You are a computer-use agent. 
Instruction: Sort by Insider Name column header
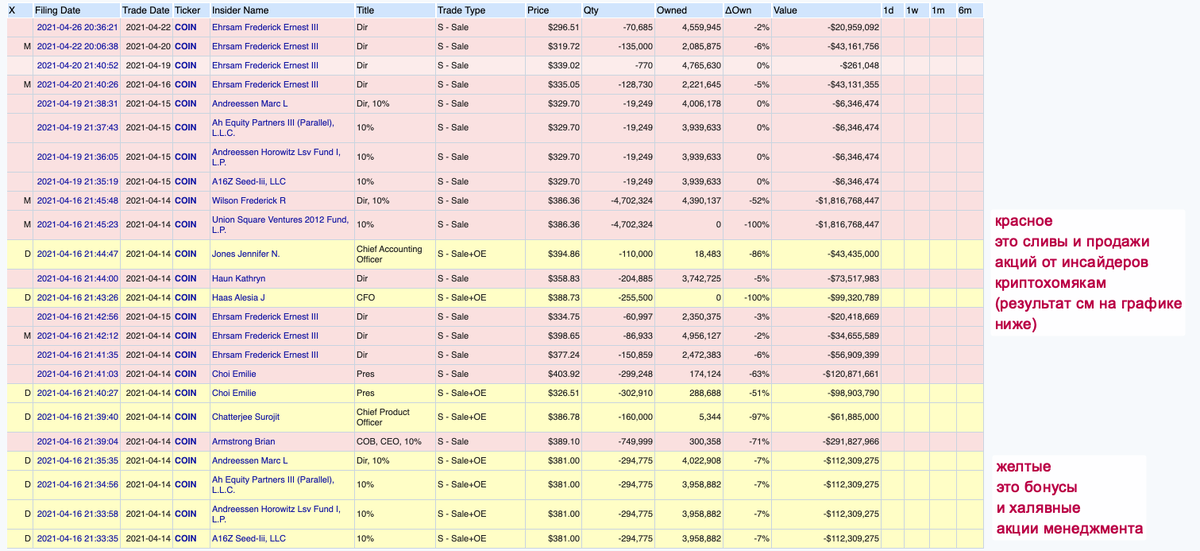pyautogui.click(x=242, y=9)
